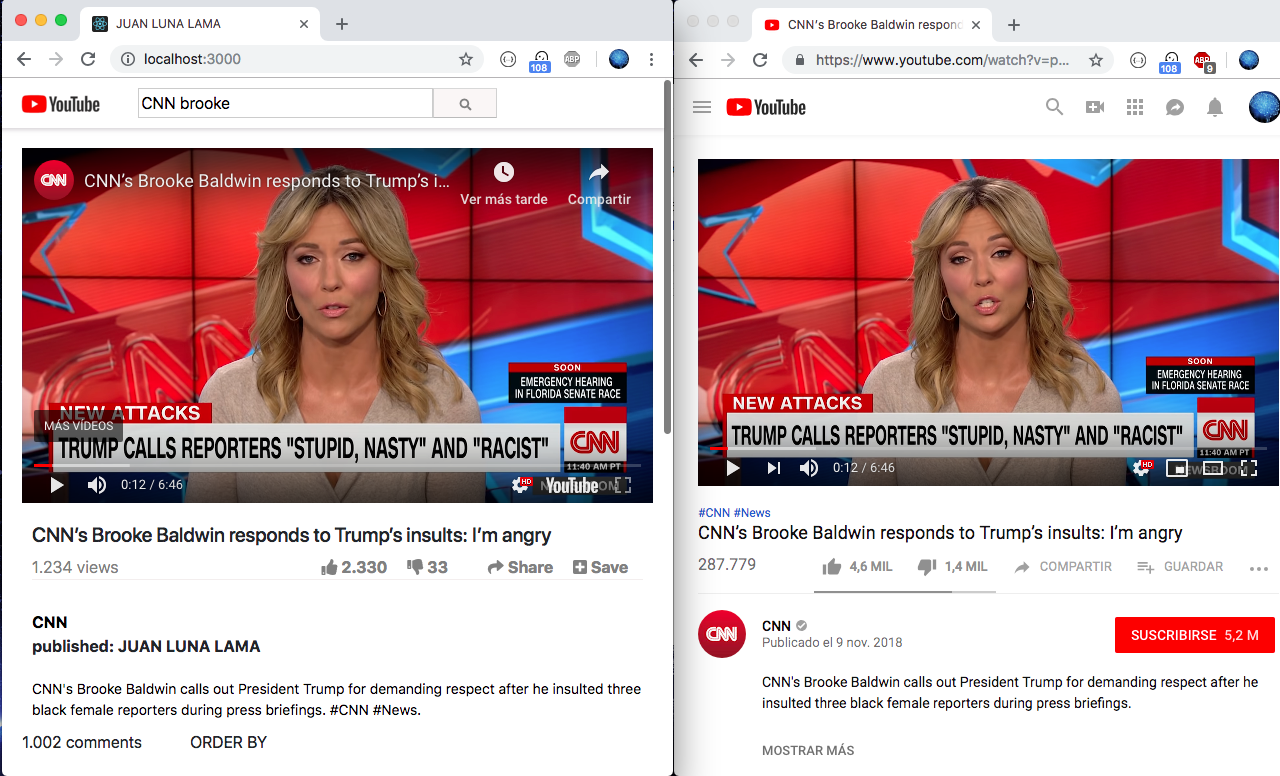Dislike the video with 1,4 MIL dislikes
The width and height of the screenshot is (1280, 776).
coord(927,567)
